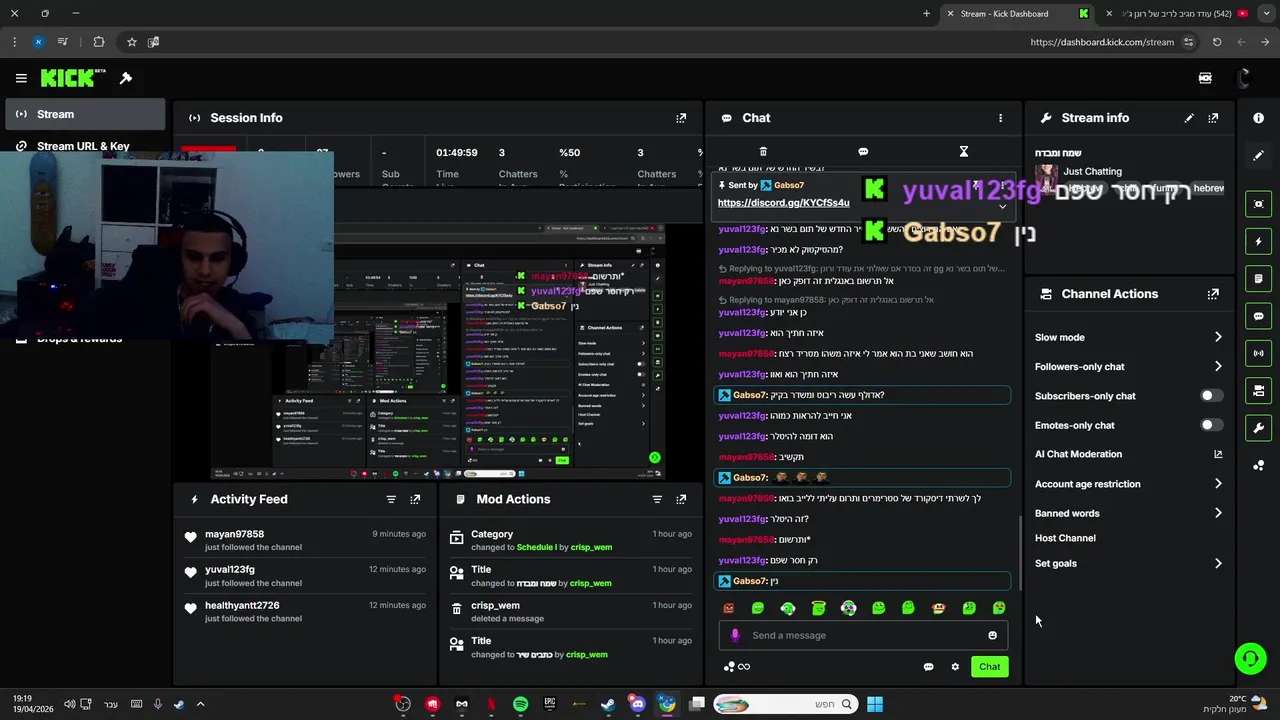
Task: Expand the pinned message chevron
Action: [1002, 206]
